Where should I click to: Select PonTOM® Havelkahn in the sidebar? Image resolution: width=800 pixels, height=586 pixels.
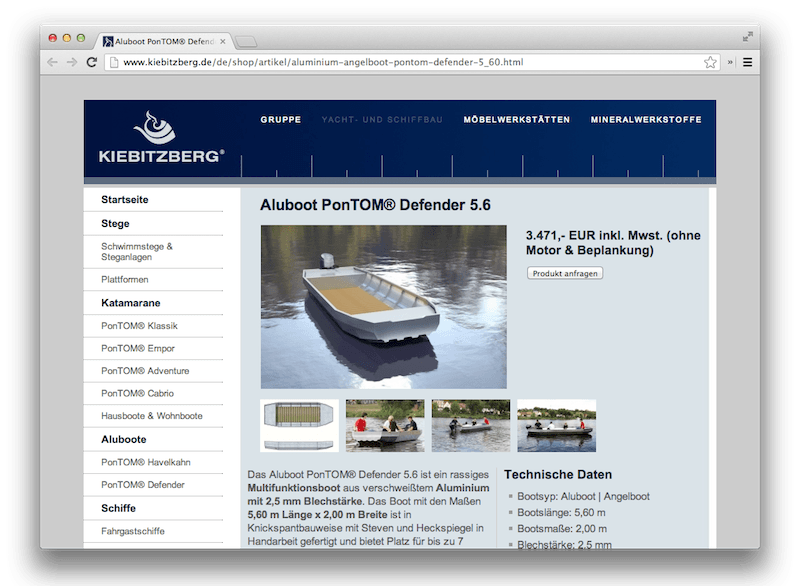[x=145, y=462]
